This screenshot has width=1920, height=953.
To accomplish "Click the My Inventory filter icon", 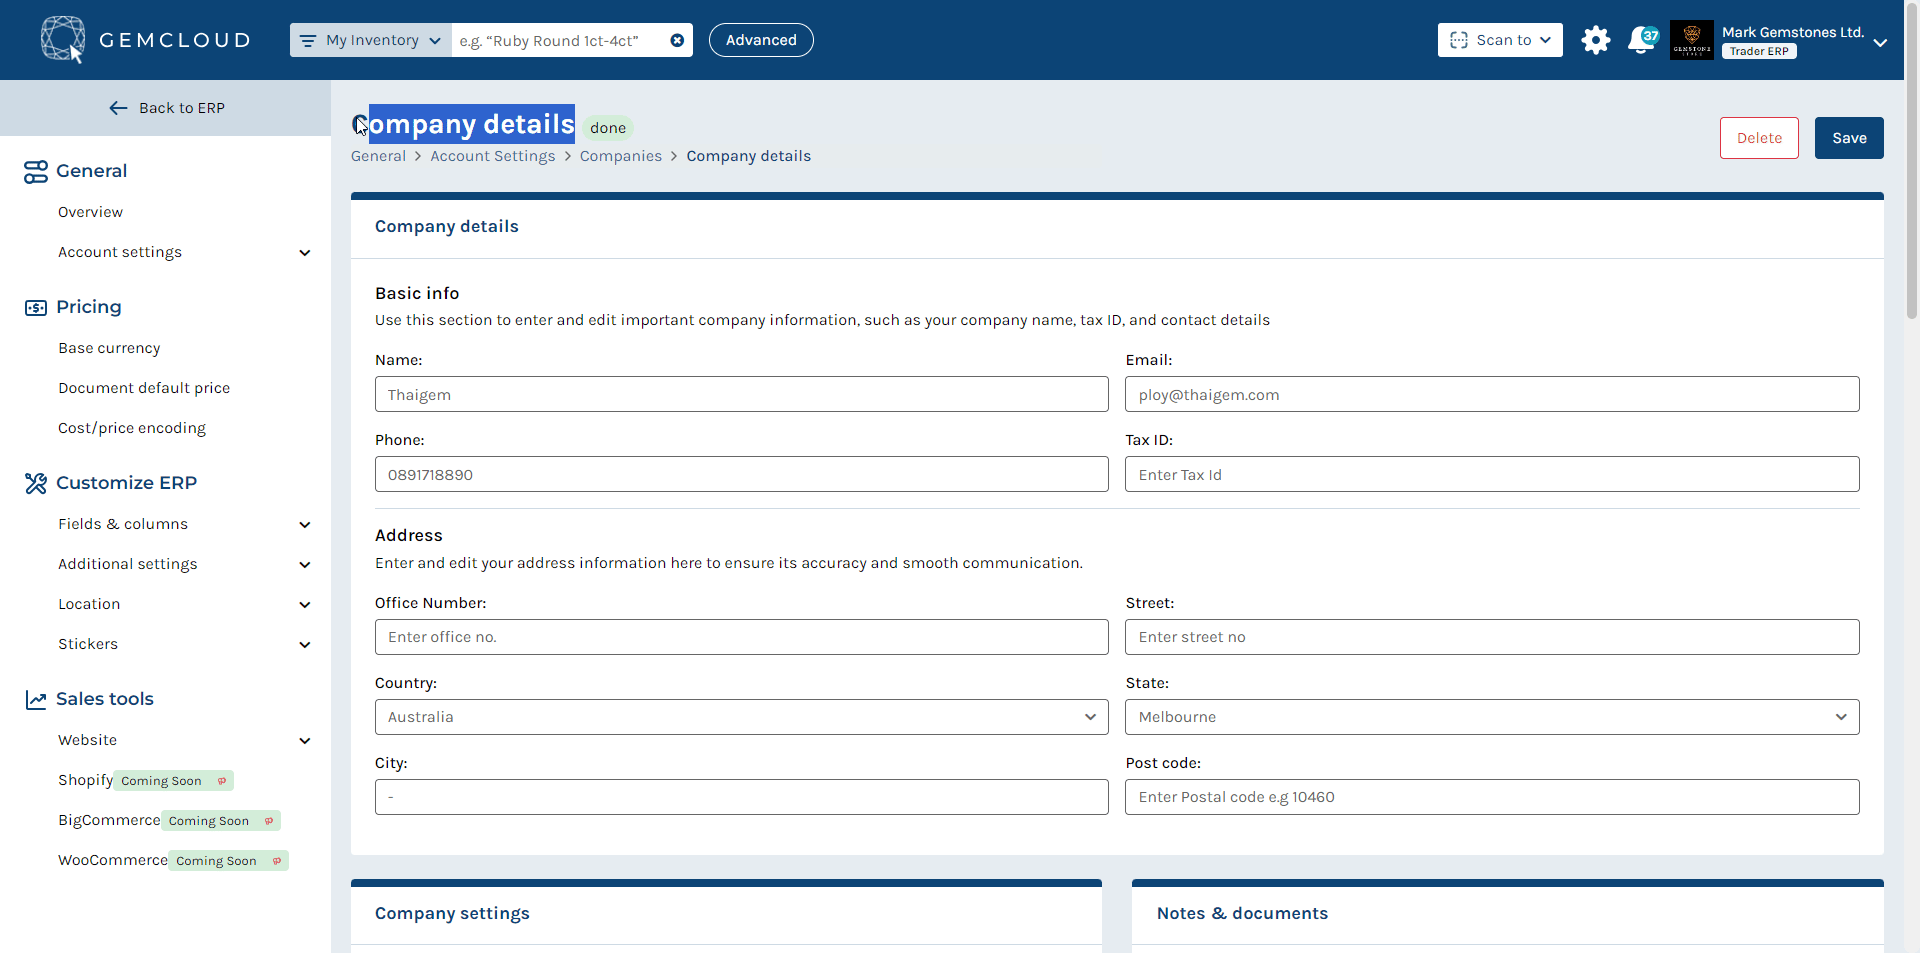I will pyautogui.click(x=308, y=41).
